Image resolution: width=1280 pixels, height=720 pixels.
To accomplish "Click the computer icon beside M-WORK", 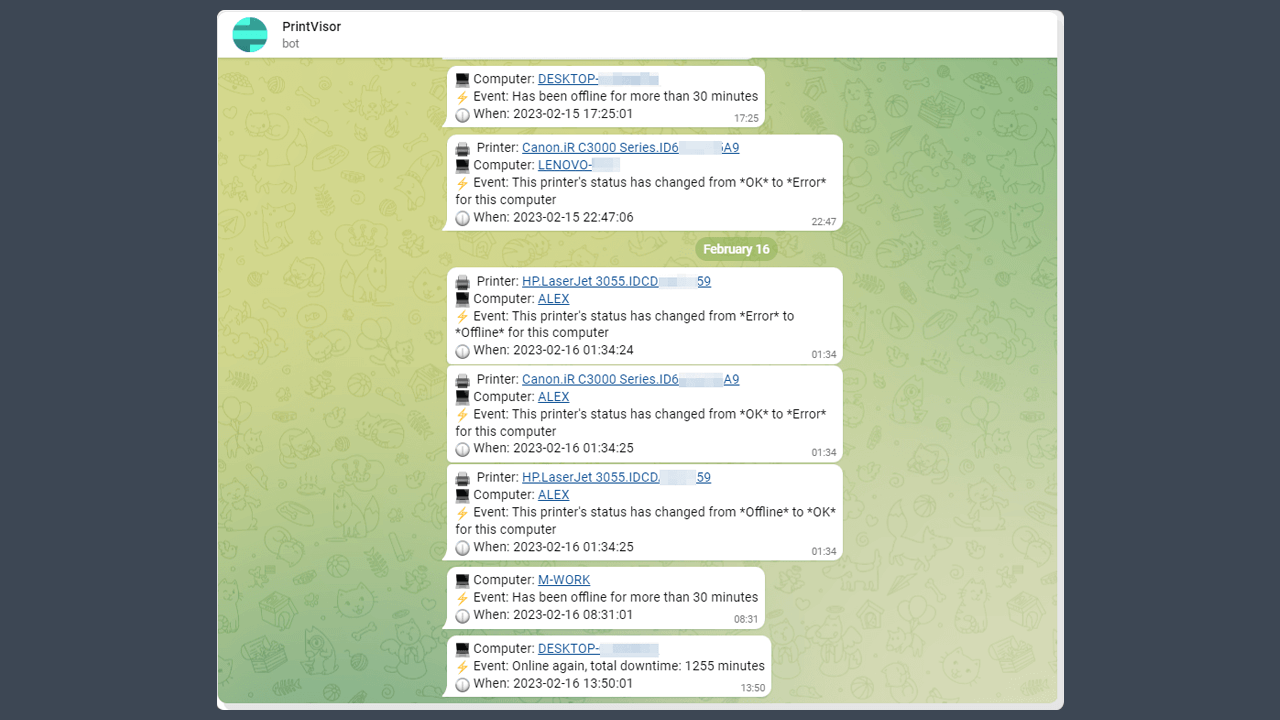I will [462, 580].
